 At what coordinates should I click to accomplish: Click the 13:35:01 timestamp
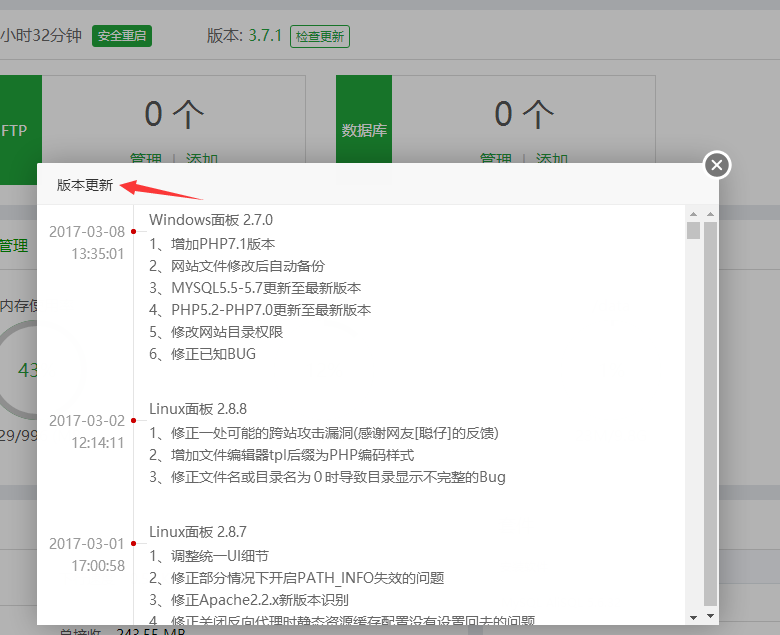coord(98,254)
